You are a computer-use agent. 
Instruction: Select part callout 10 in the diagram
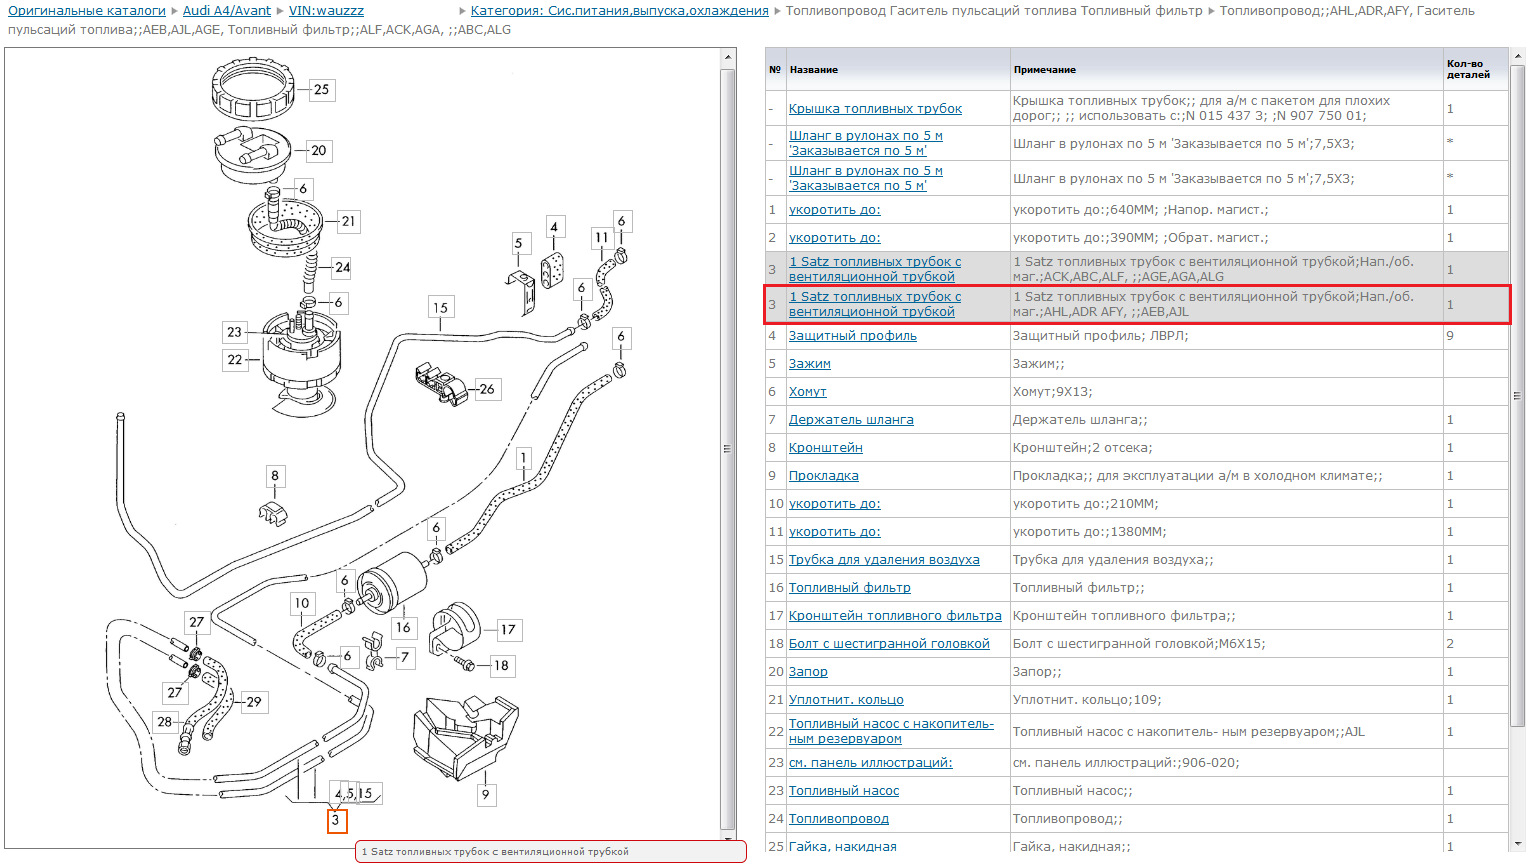pos(301,603)
